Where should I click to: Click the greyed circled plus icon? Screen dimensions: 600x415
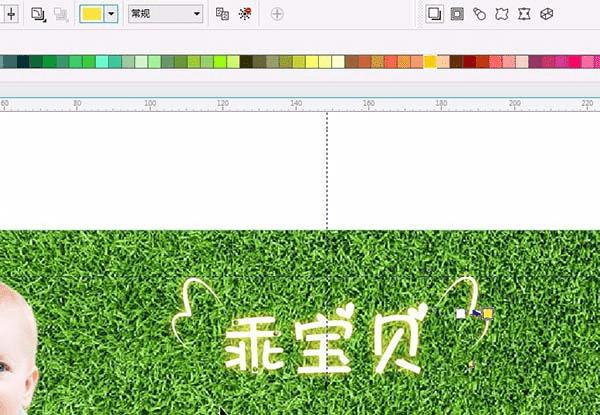click(x=277, y=14)
